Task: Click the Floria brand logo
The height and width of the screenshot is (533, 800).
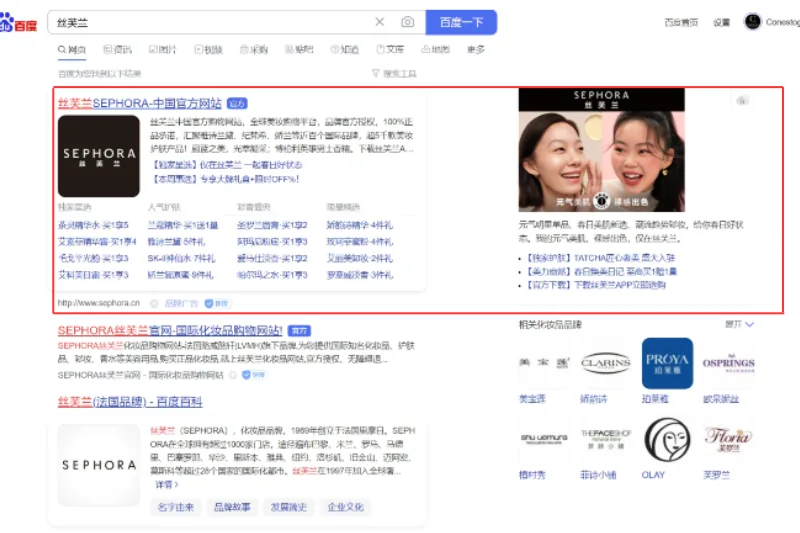Action: pyautogui.click(x=729, y=439)
